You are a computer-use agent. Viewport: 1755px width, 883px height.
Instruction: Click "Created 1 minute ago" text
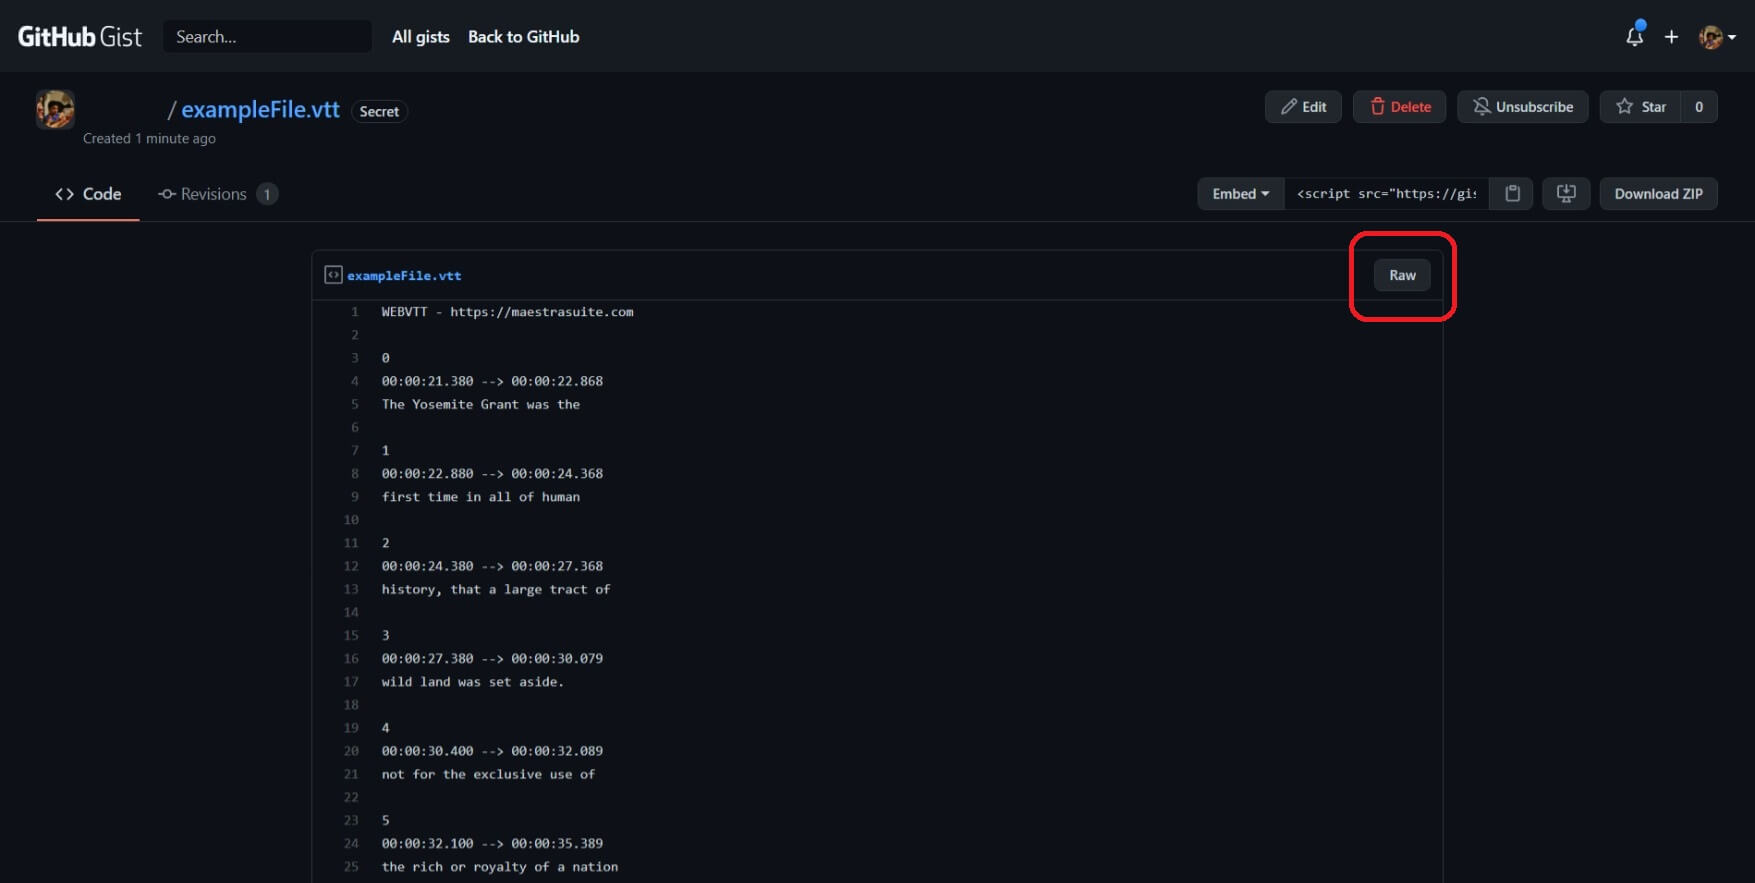pos(149,139)
